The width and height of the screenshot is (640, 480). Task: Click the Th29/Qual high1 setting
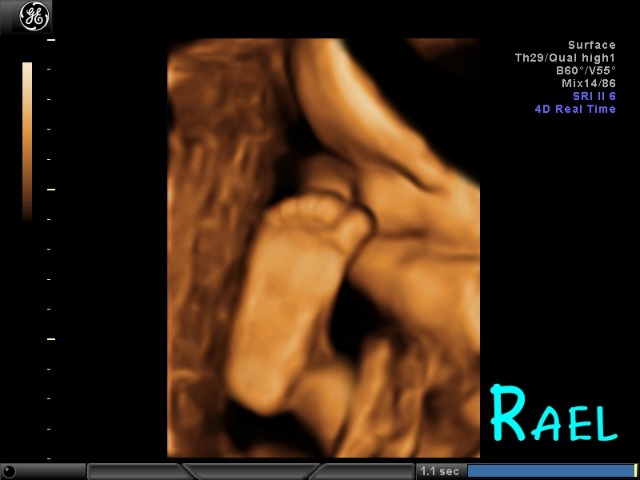point(565,58)
